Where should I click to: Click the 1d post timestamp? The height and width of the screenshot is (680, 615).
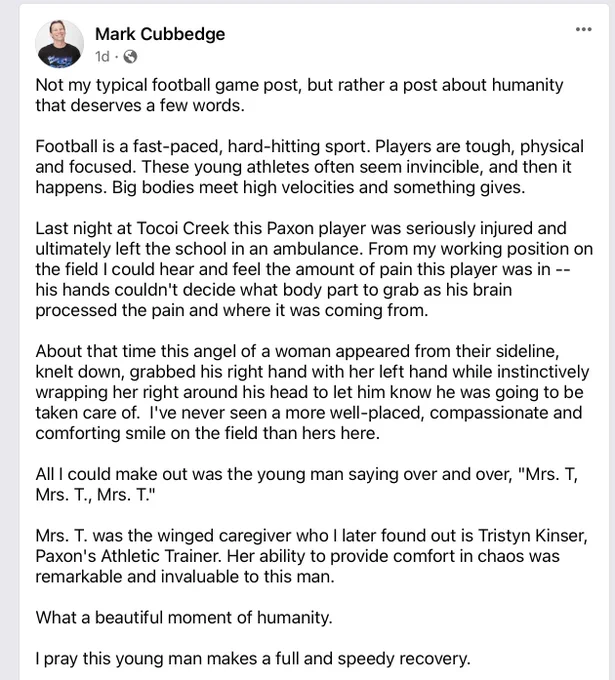tap(102, 56)
